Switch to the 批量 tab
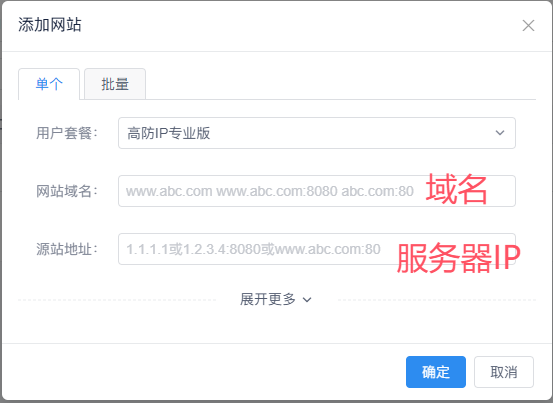The image size is (553, 403). pyautogui.click(x=115, y=84)
